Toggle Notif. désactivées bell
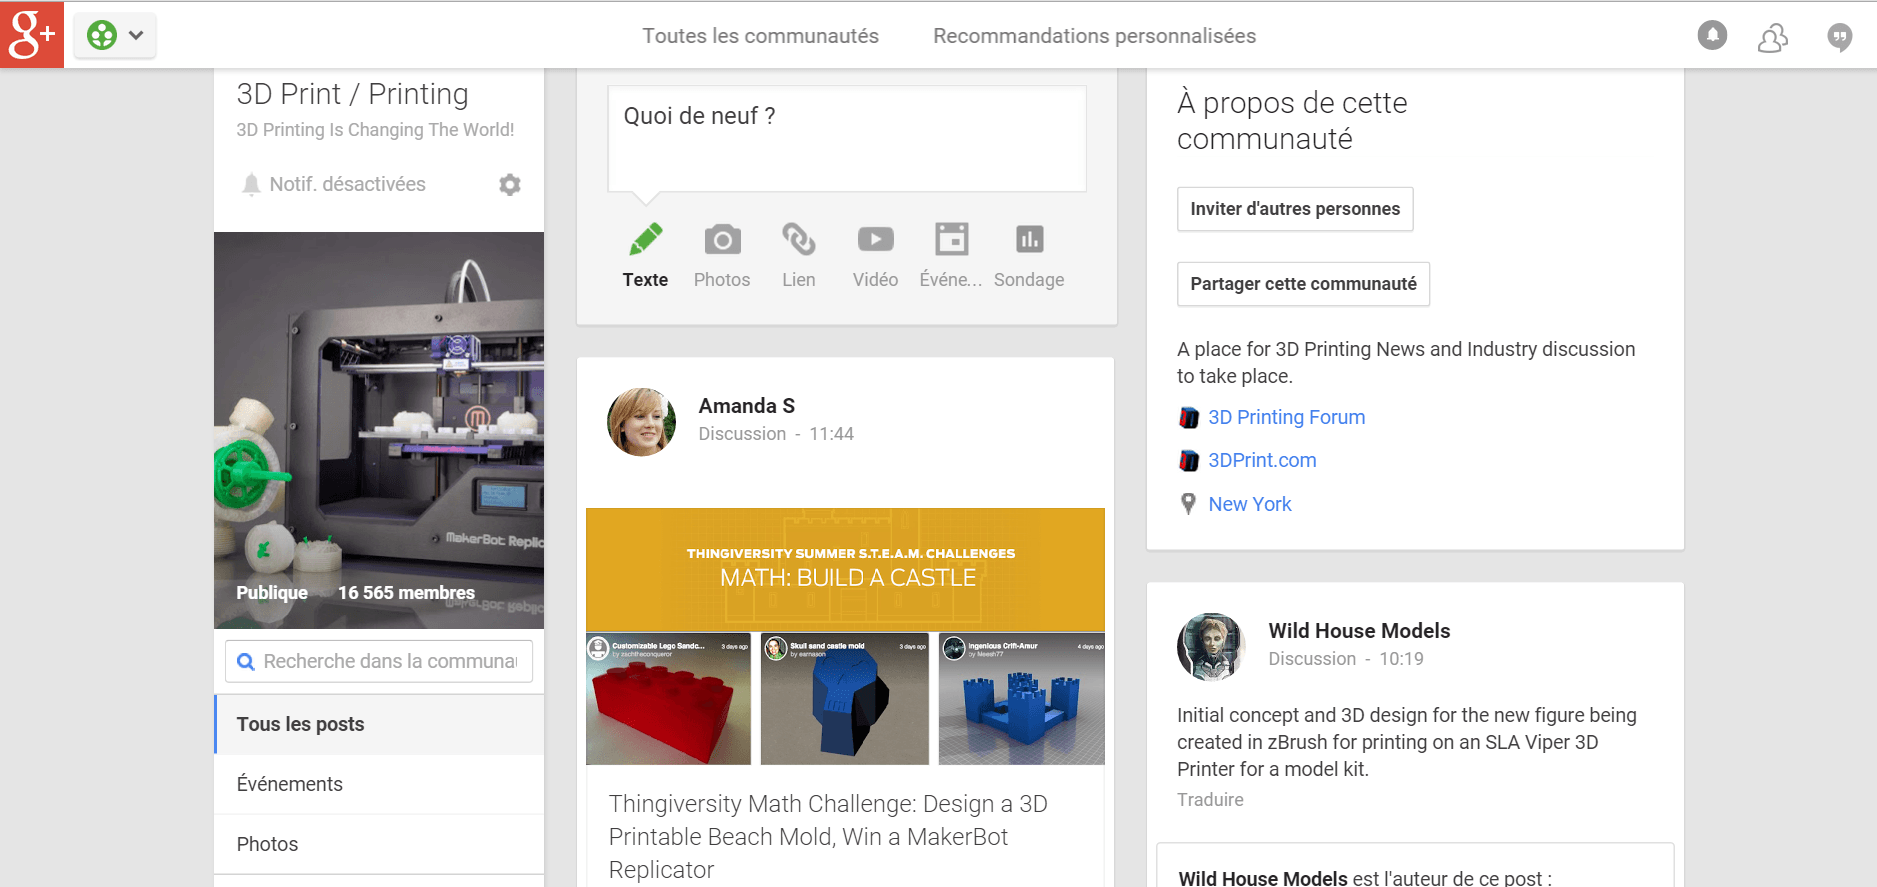This screenshot has height=887, width=1877. [x=251, y=184]
